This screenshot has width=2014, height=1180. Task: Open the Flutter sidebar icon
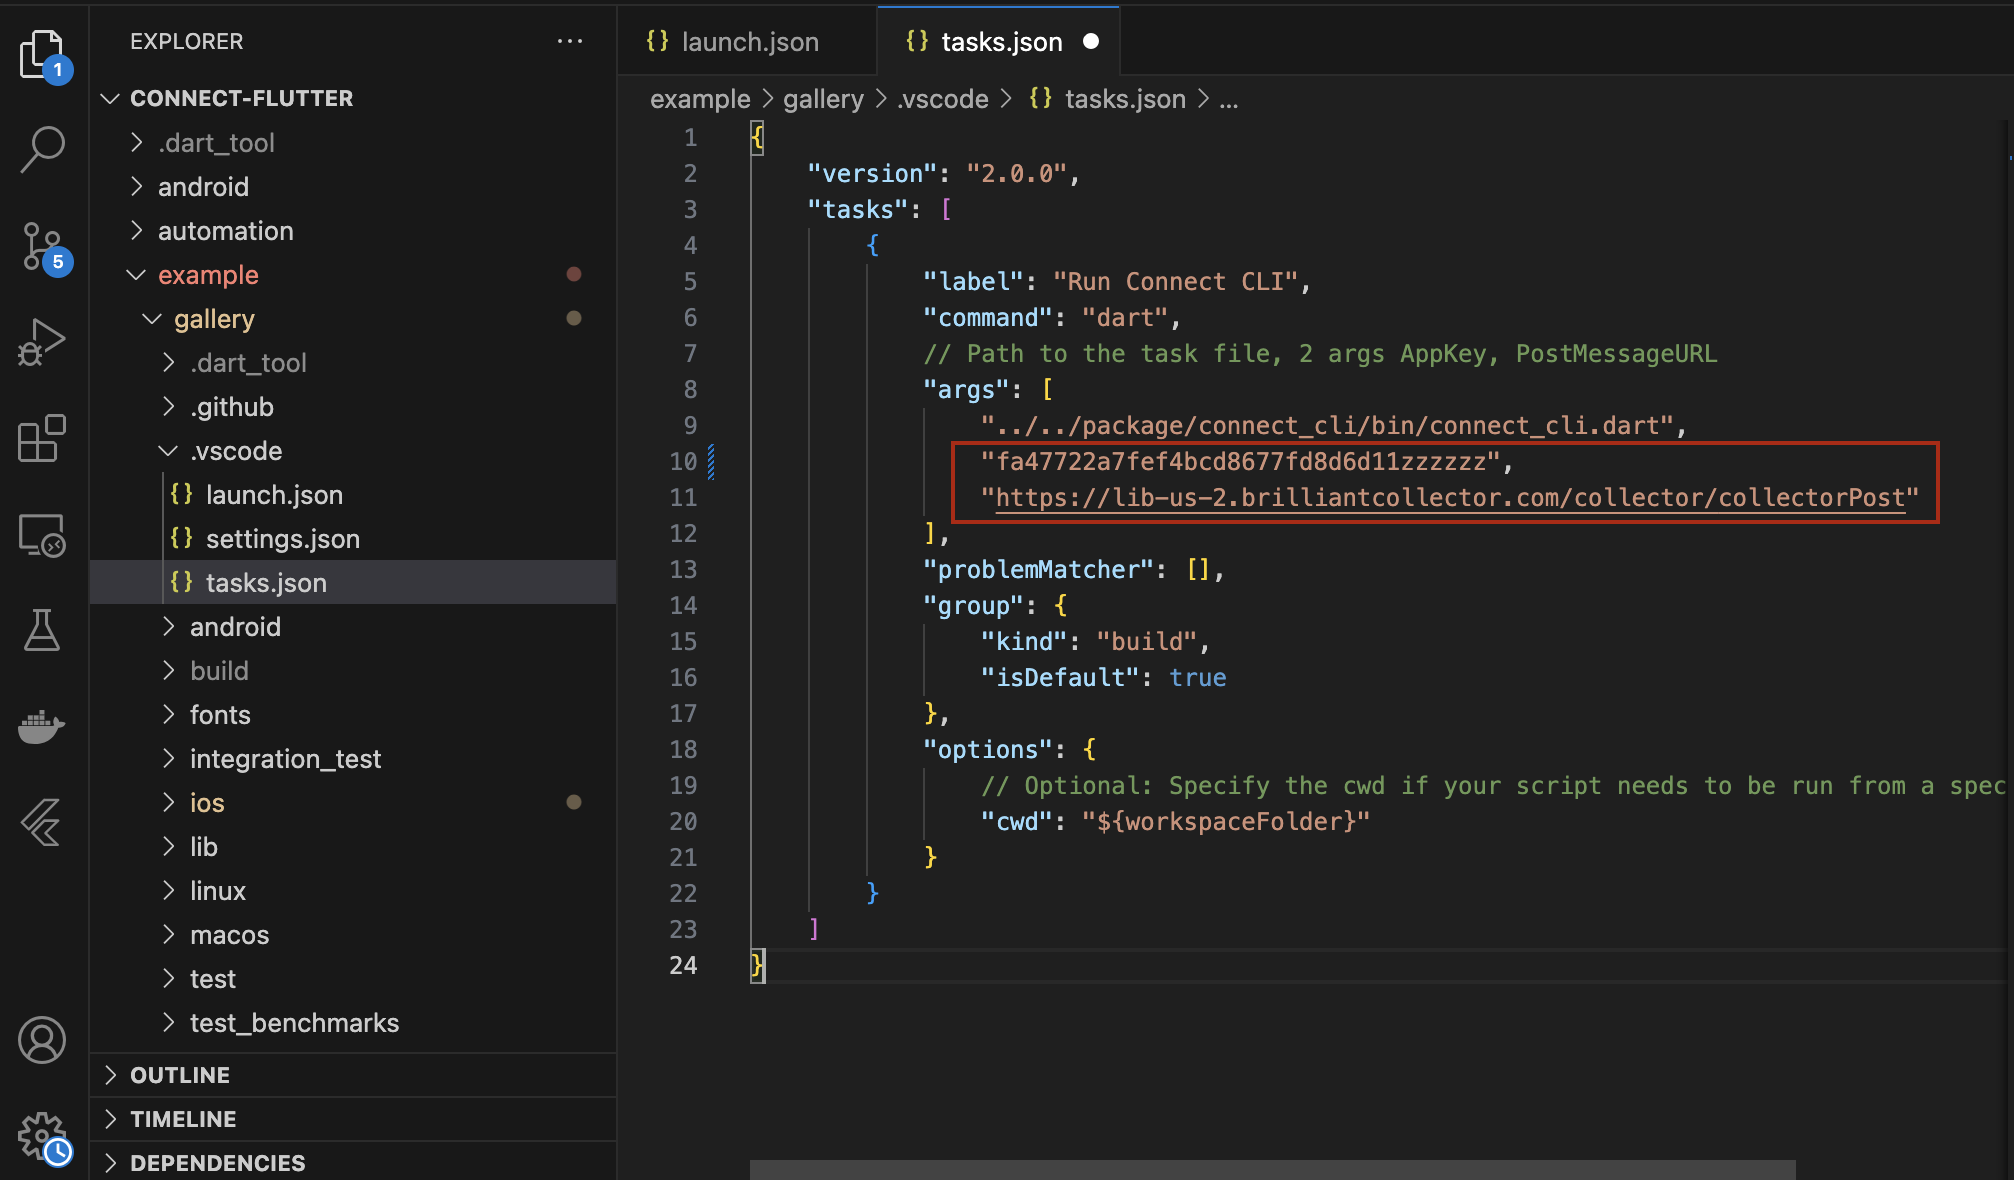[42, 822]
